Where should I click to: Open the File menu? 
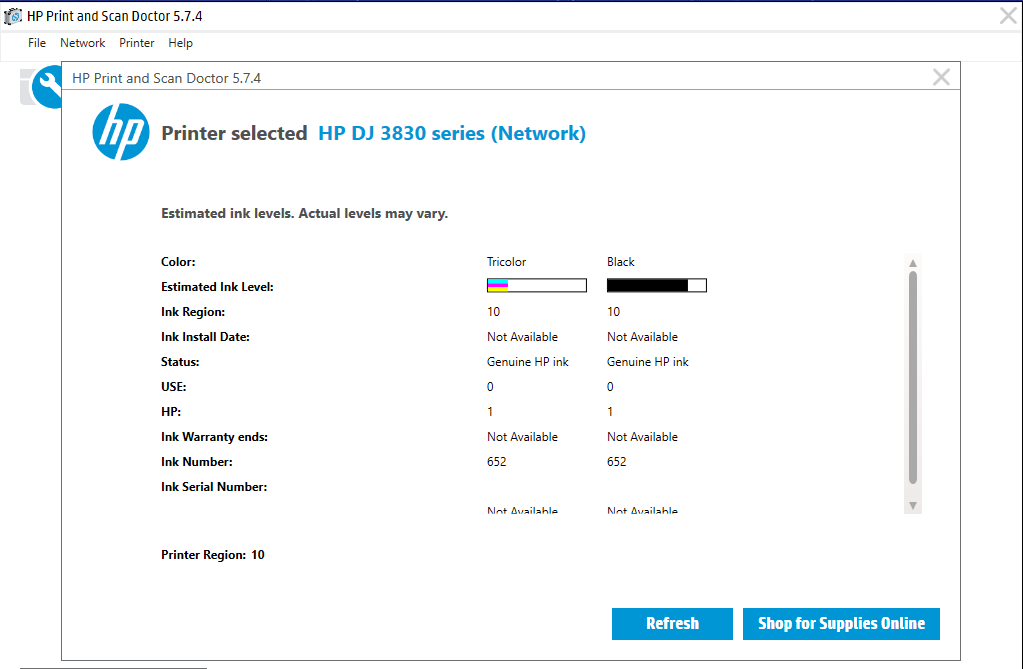pos(36,43)
